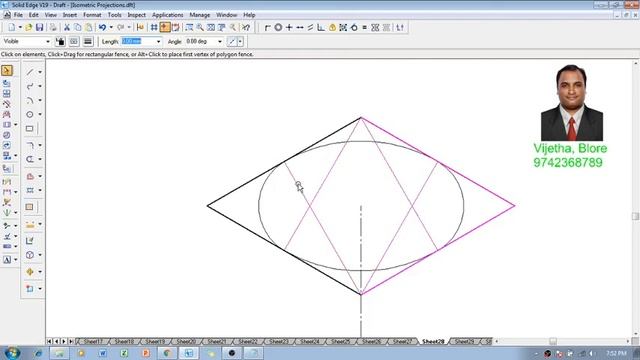Viewport: 640px width, 360px height.
Task: Pick the Rectangle tool
Action: [x=30, y=129]
